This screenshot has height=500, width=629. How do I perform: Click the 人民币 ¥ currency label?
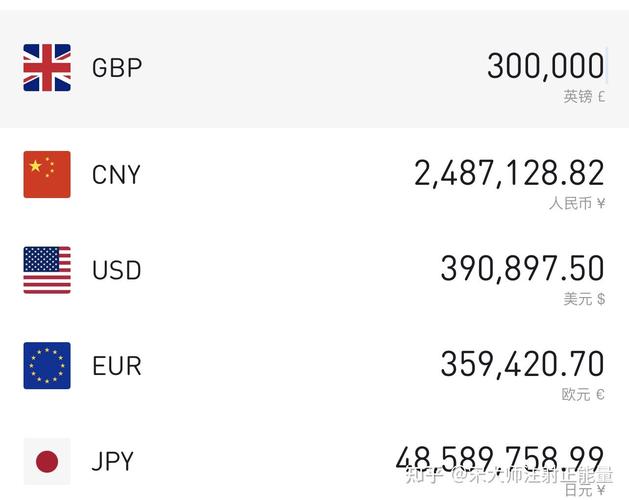[x=577, y=203]
